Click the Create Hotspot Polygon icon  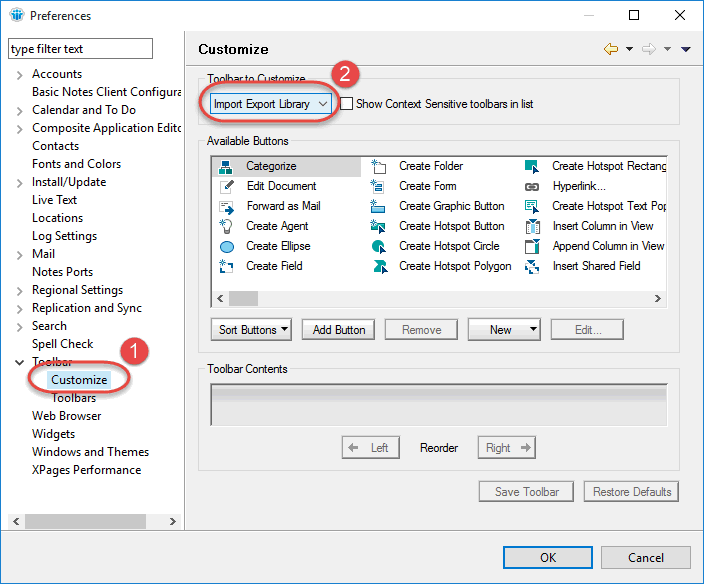[x=380, y=266]
